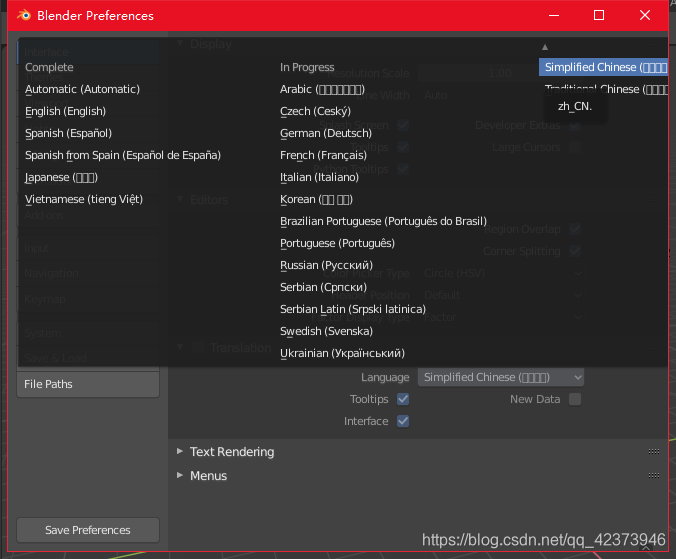Click the Blender logo in title bar
This screenshot has height=559, width=676.
(x=24, y=16)
